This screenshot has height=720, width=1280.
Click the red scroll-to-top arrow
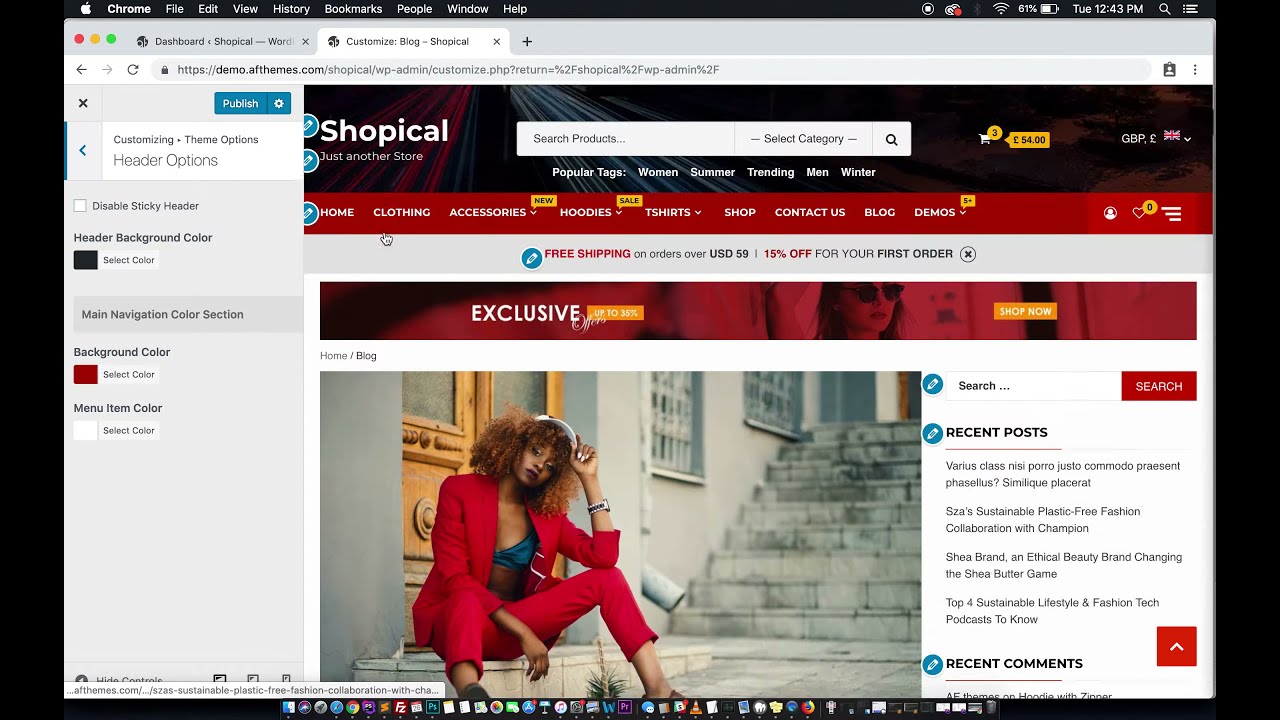coord(1176,646)
